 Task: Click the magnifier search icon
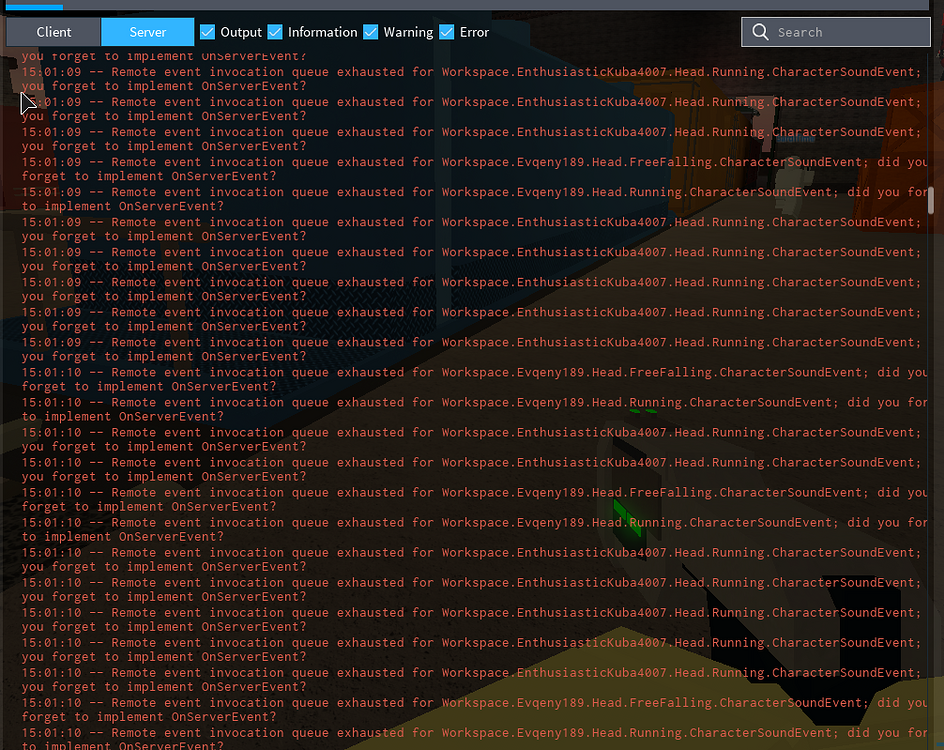[x=760, y=32]
